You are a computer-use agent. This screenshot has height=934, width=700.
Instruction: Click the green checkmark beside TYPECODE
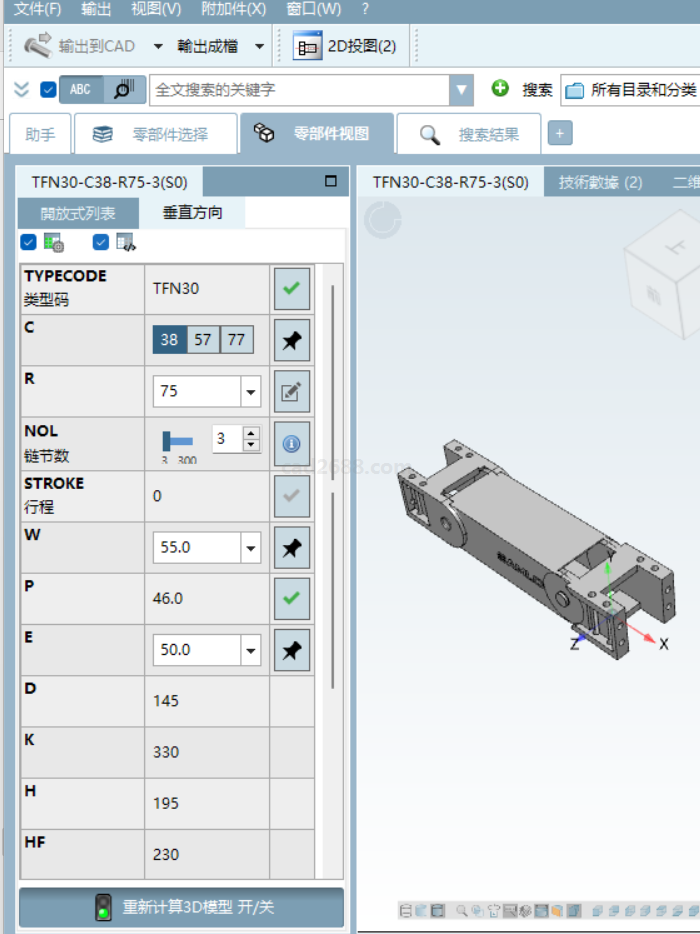point(291,289)
